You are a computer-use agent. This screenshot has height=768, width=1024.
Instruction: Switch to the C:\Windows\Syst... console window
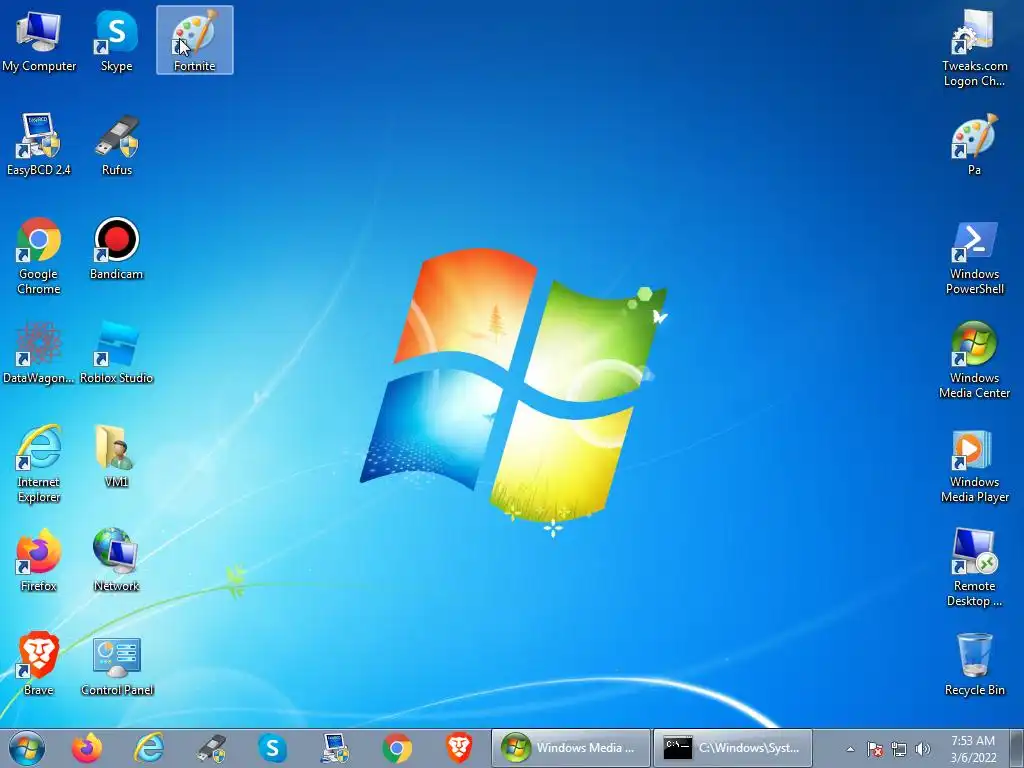tap(733, 748)
